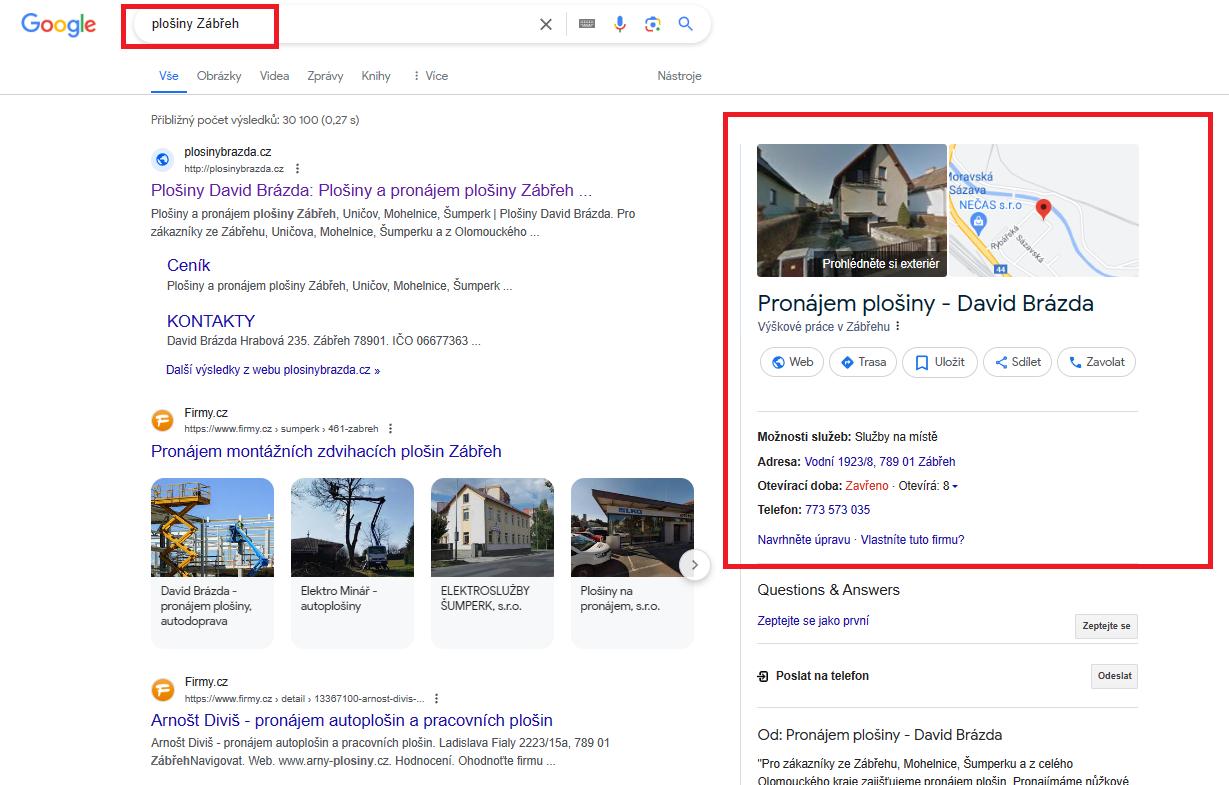Image resolution: width=1229 pixels, height=785 pixels.
Task: Switch to Zprávy tab
Action: pyautogui.click(x=326, y=76)
